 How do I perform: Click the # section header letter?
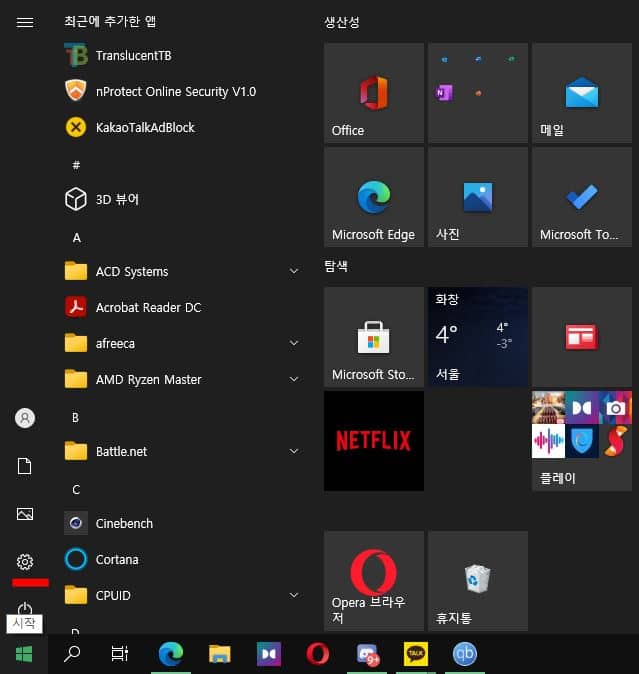point(76,165)
